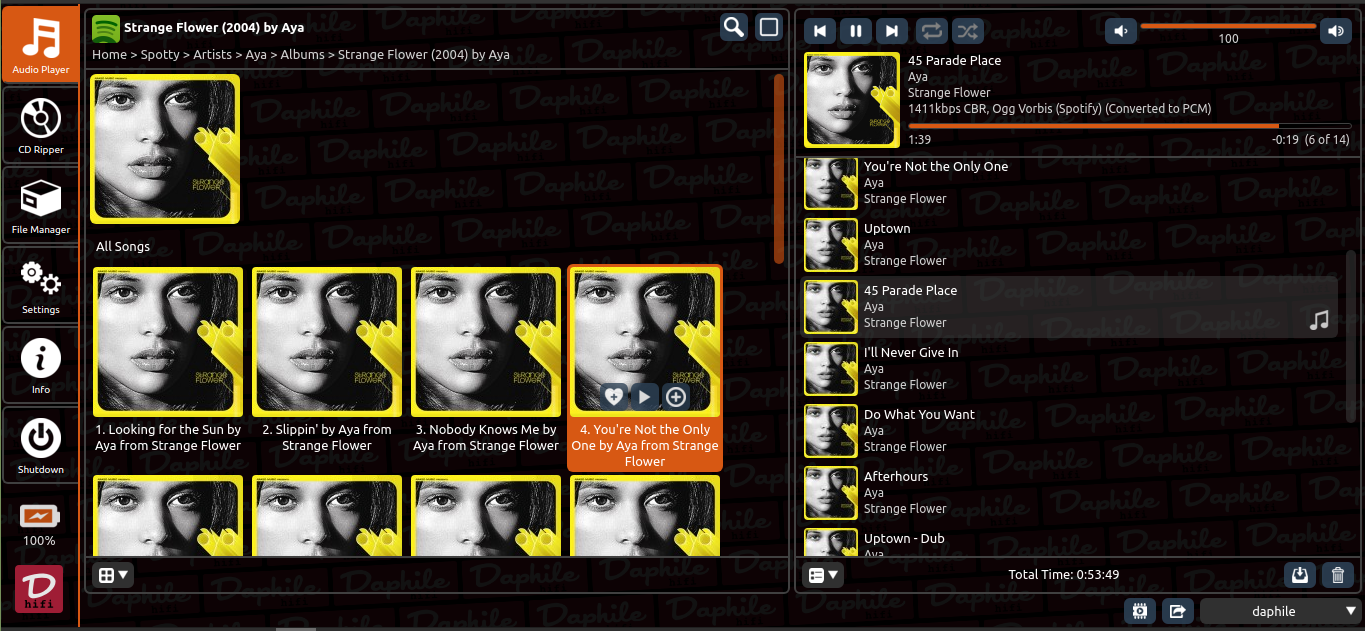Click the Spotify icon beside album title
Screen dimensions: 1365x631
[x=106, y=28]
